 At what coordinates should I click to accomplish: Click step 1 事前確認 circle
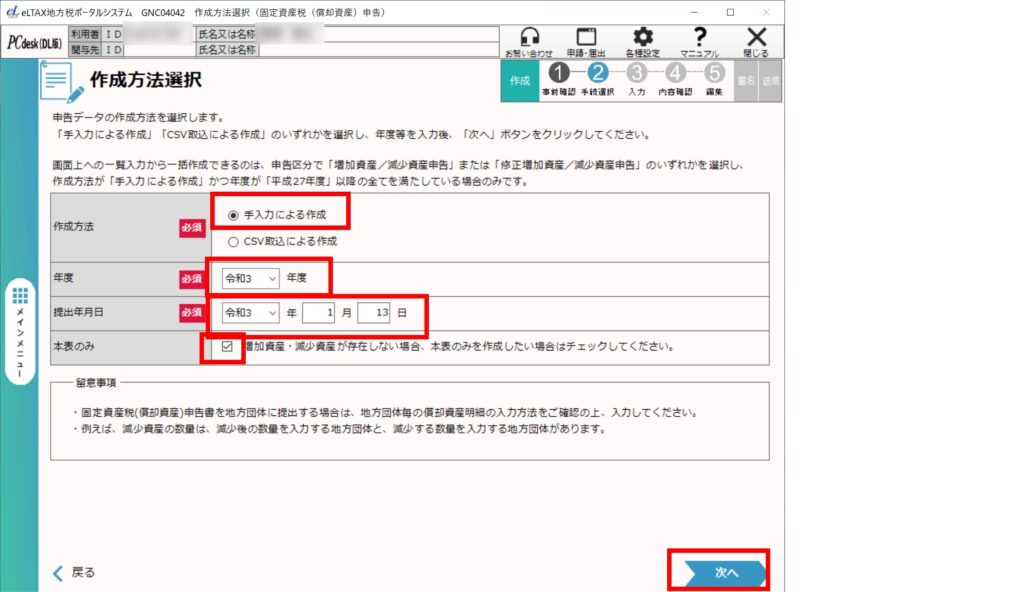[x=558, y=73]
